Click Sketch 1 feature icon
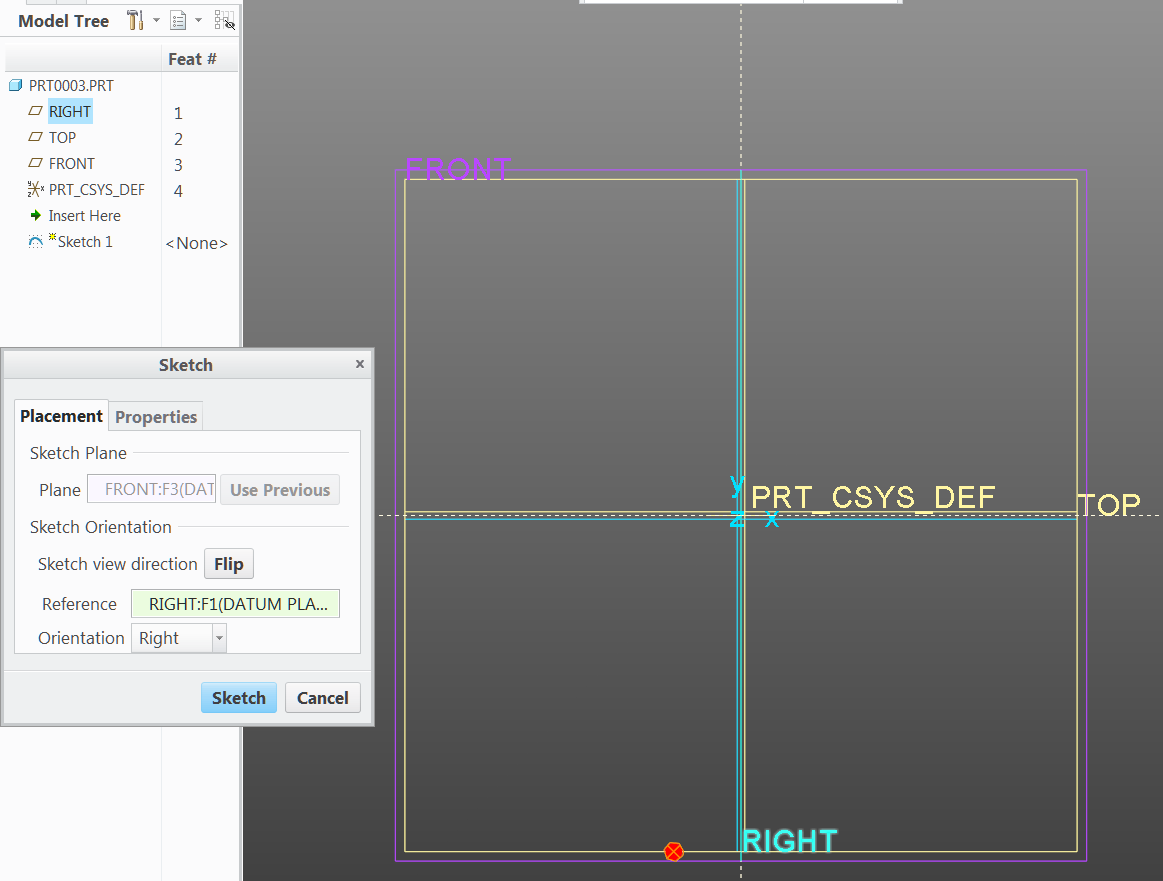 point(36,241)
